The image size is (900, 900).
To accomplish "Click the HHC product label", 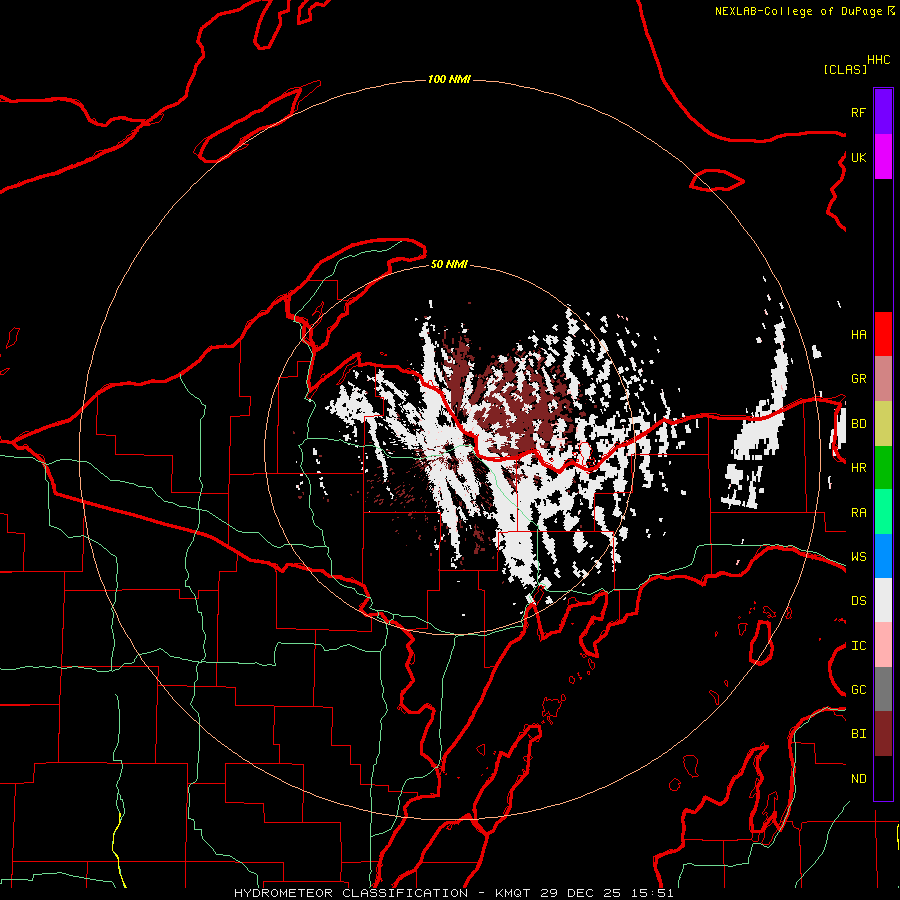I will pyautogui.click(x=878, y=60).
